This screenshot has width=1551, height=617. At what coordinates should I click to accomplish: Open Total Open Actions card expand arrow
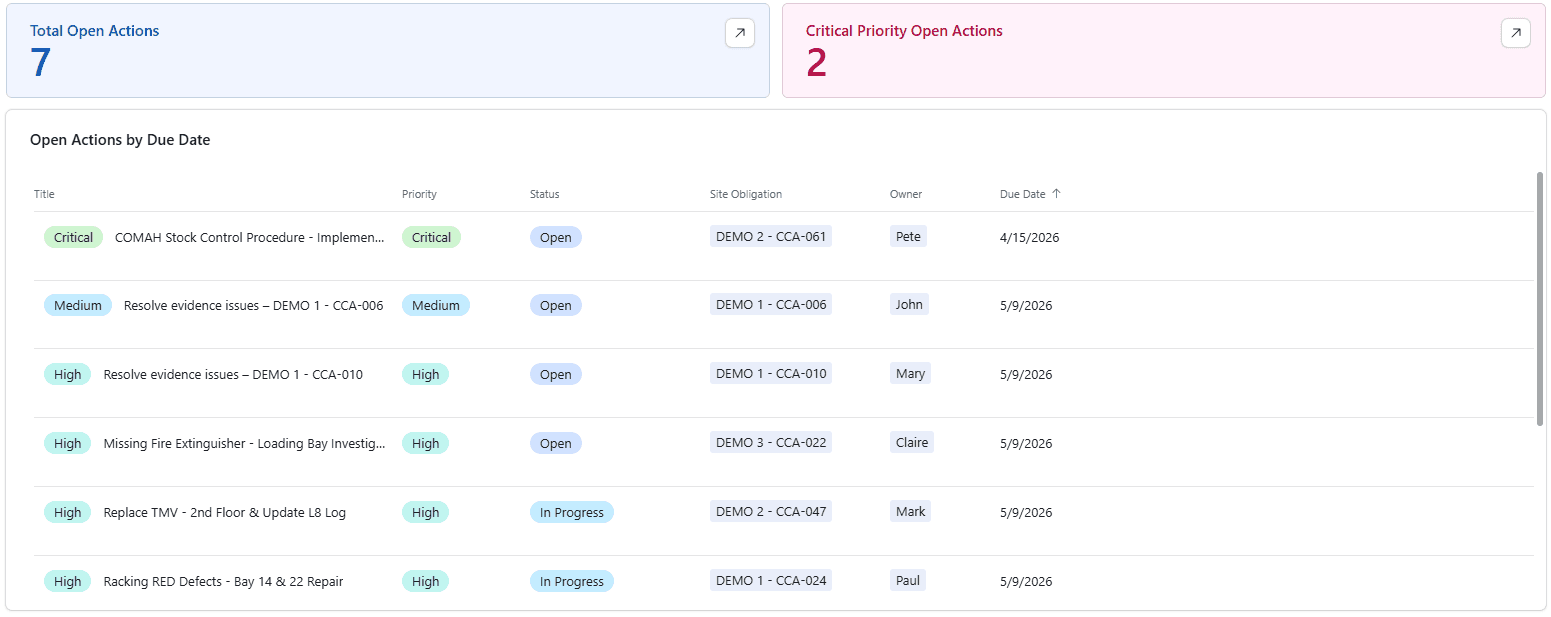(x=740, y=33)
